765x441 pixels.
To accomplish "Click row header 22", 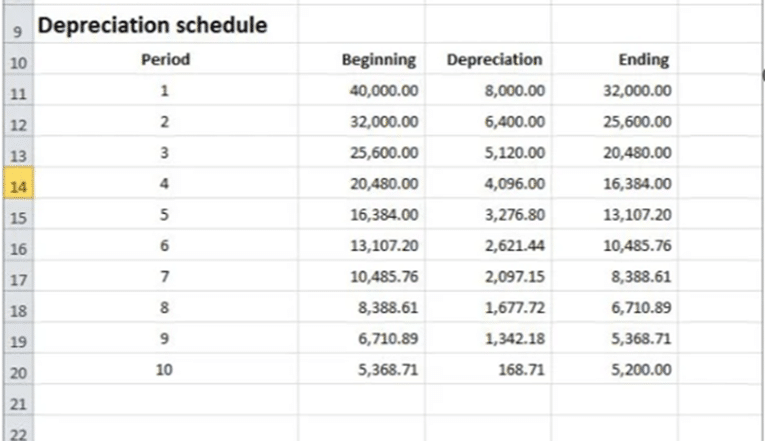I will coord(15,432).
